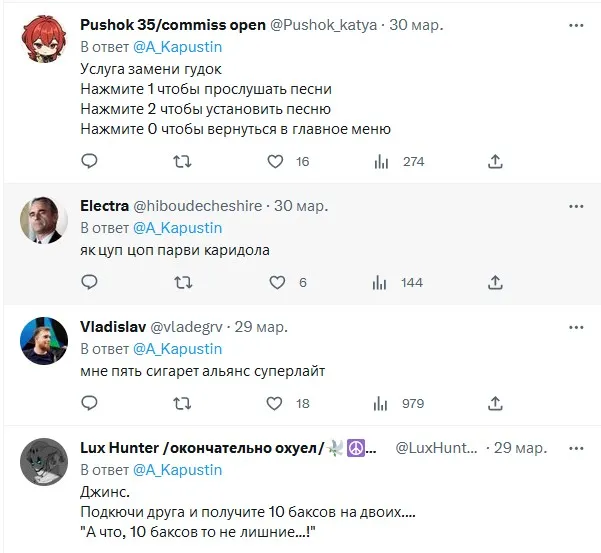This screenshot has height=553, width=601.
Task: Retweet Pushok 35's tweet
Action: (182, 161)
